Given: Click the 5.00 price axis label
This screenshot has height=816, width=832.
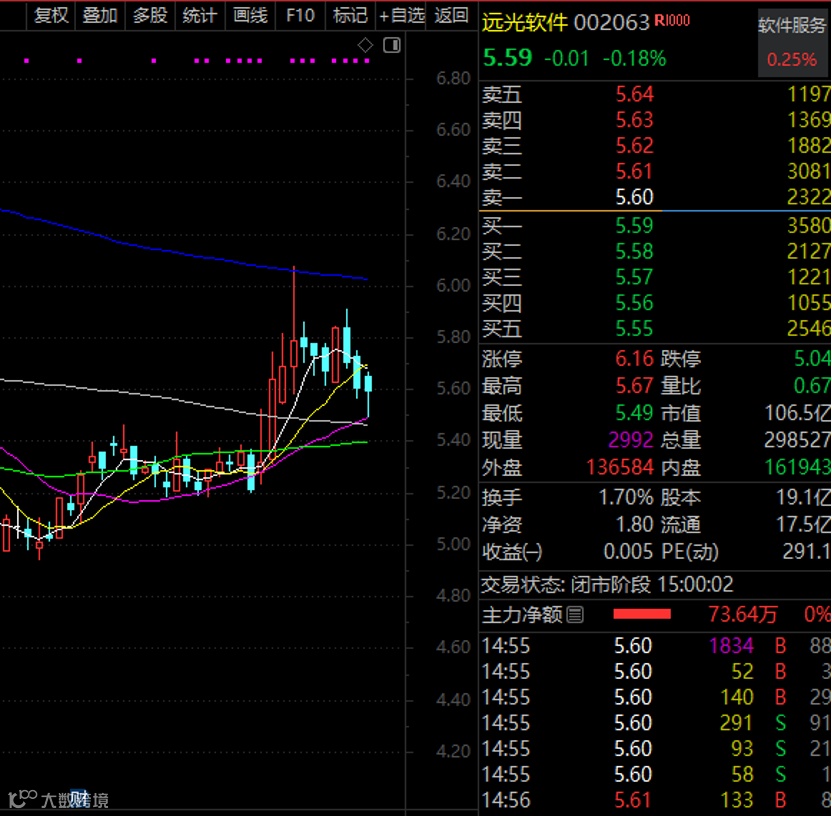Looking at the screenshot, I should (453, 544).
